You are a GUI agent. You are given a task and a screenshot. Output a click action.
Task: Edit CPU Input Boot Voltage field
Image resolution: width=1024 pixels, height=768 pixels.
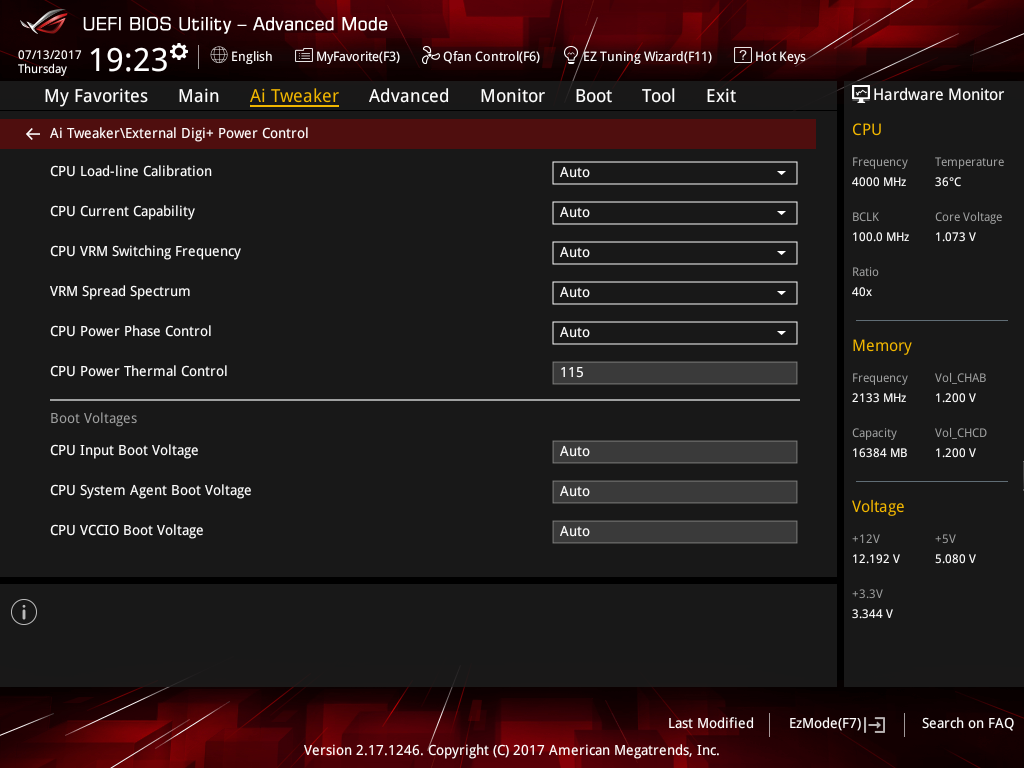pos(675,452)
